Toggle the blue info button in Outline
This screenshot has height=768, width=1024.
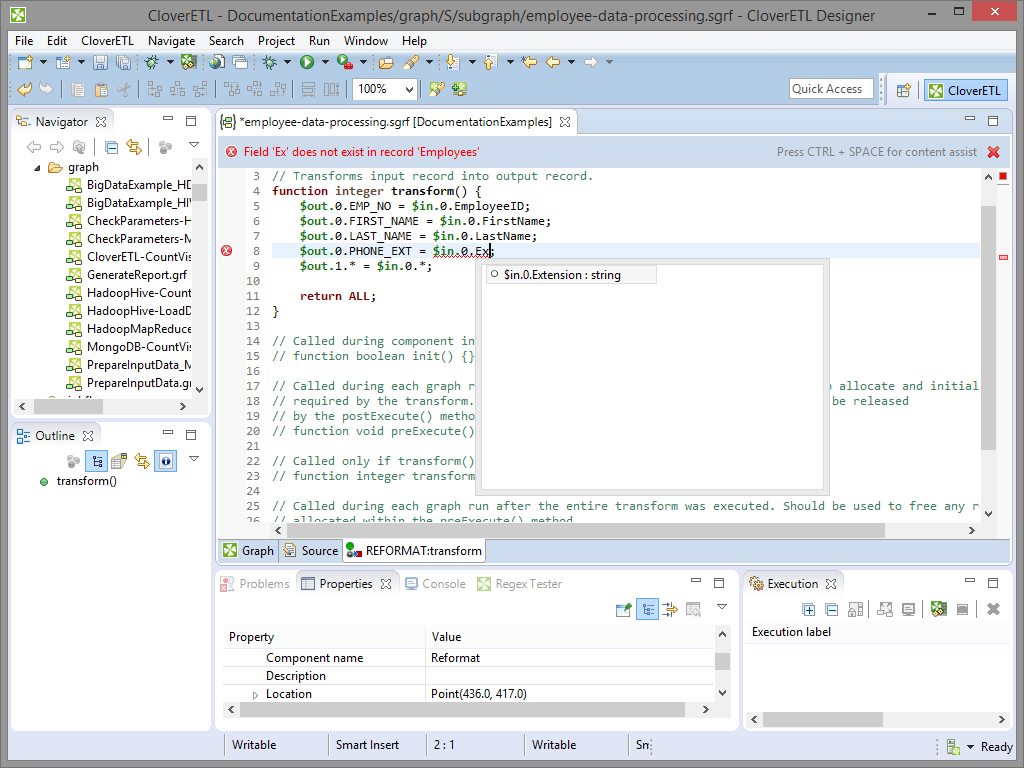pyautogui.click(x=166, y=461)
